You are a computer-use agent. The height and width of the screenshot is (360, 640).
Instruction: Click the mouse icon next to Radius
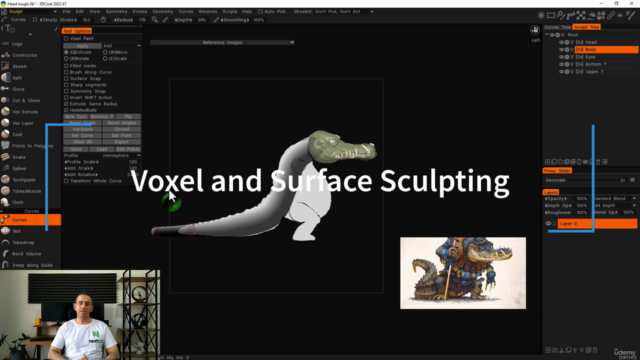[103, 20]
